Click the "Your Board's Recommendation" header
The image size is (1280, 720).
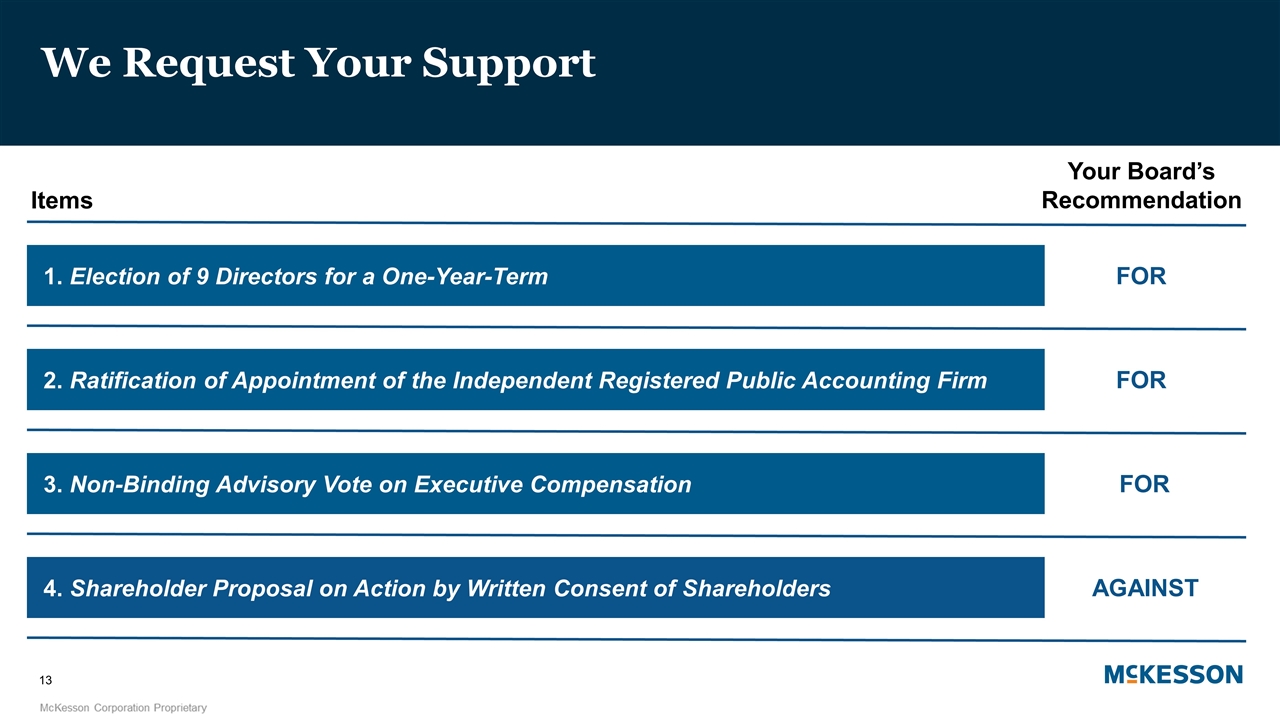pos(1141,186)
